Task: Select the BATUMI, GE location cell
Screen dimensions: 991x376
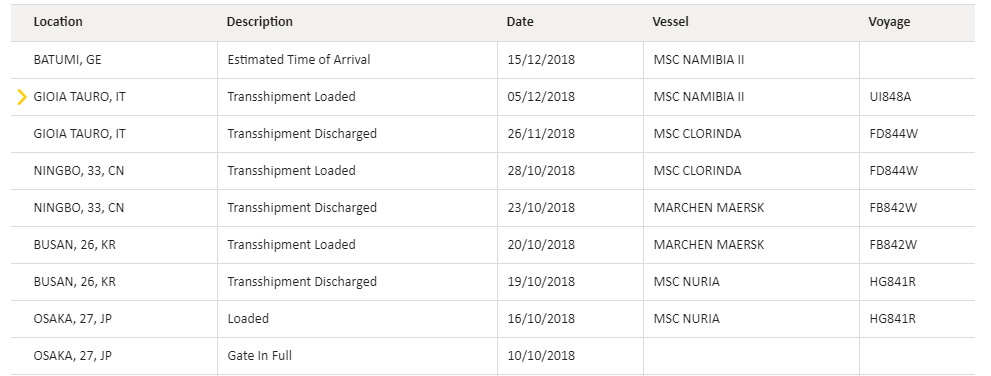Action: tap(68, 60)
